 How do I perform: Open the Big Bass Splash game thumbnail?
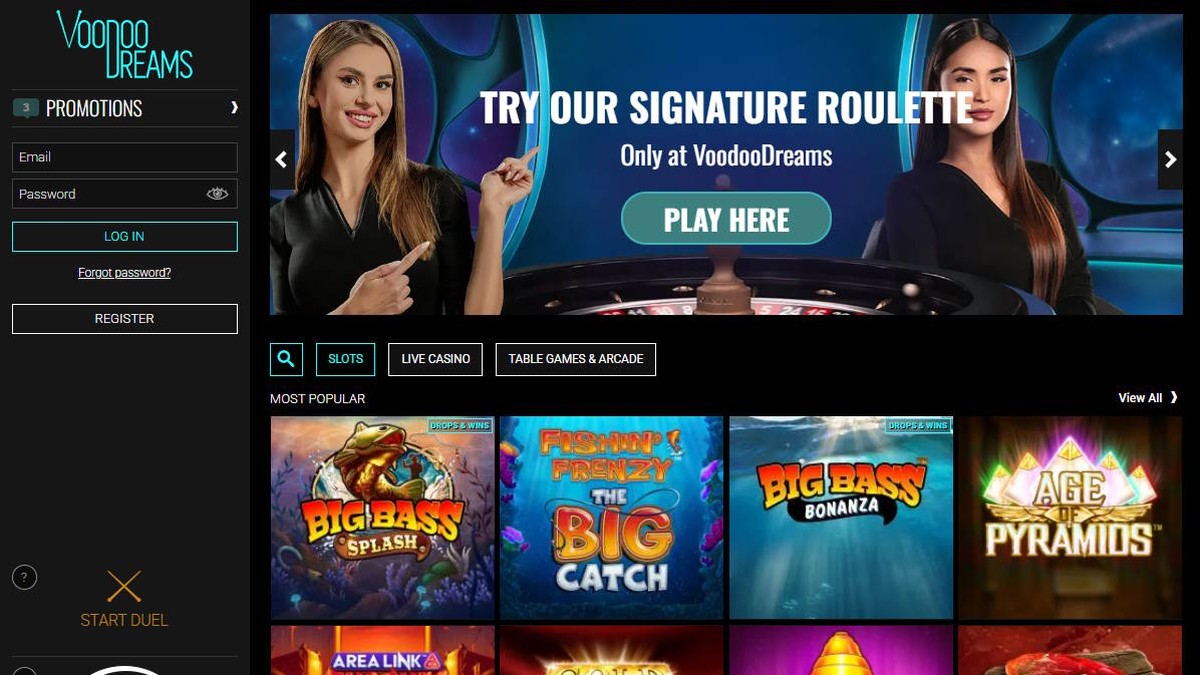point(382,518)
